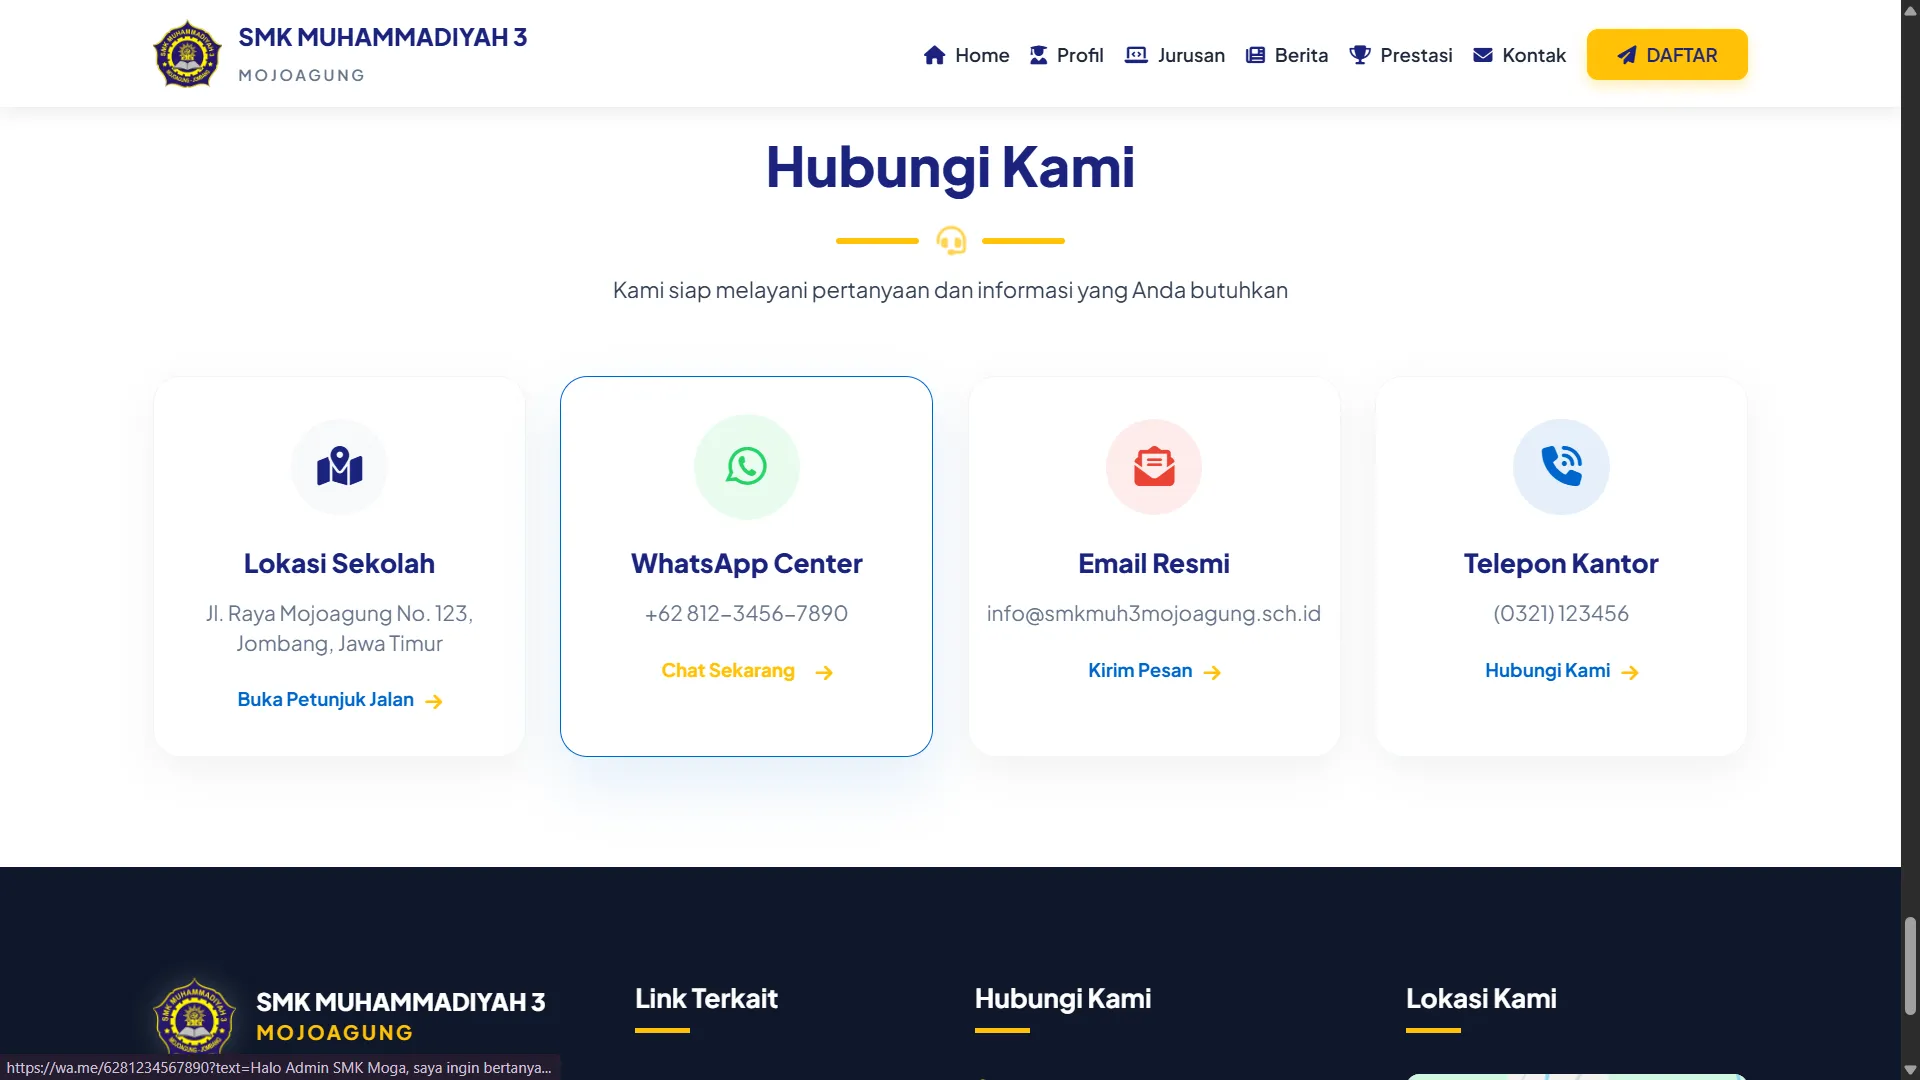This screenshot has width=1920, height=1080.
Task: Click the school logo in header
Action: (187, 54)
